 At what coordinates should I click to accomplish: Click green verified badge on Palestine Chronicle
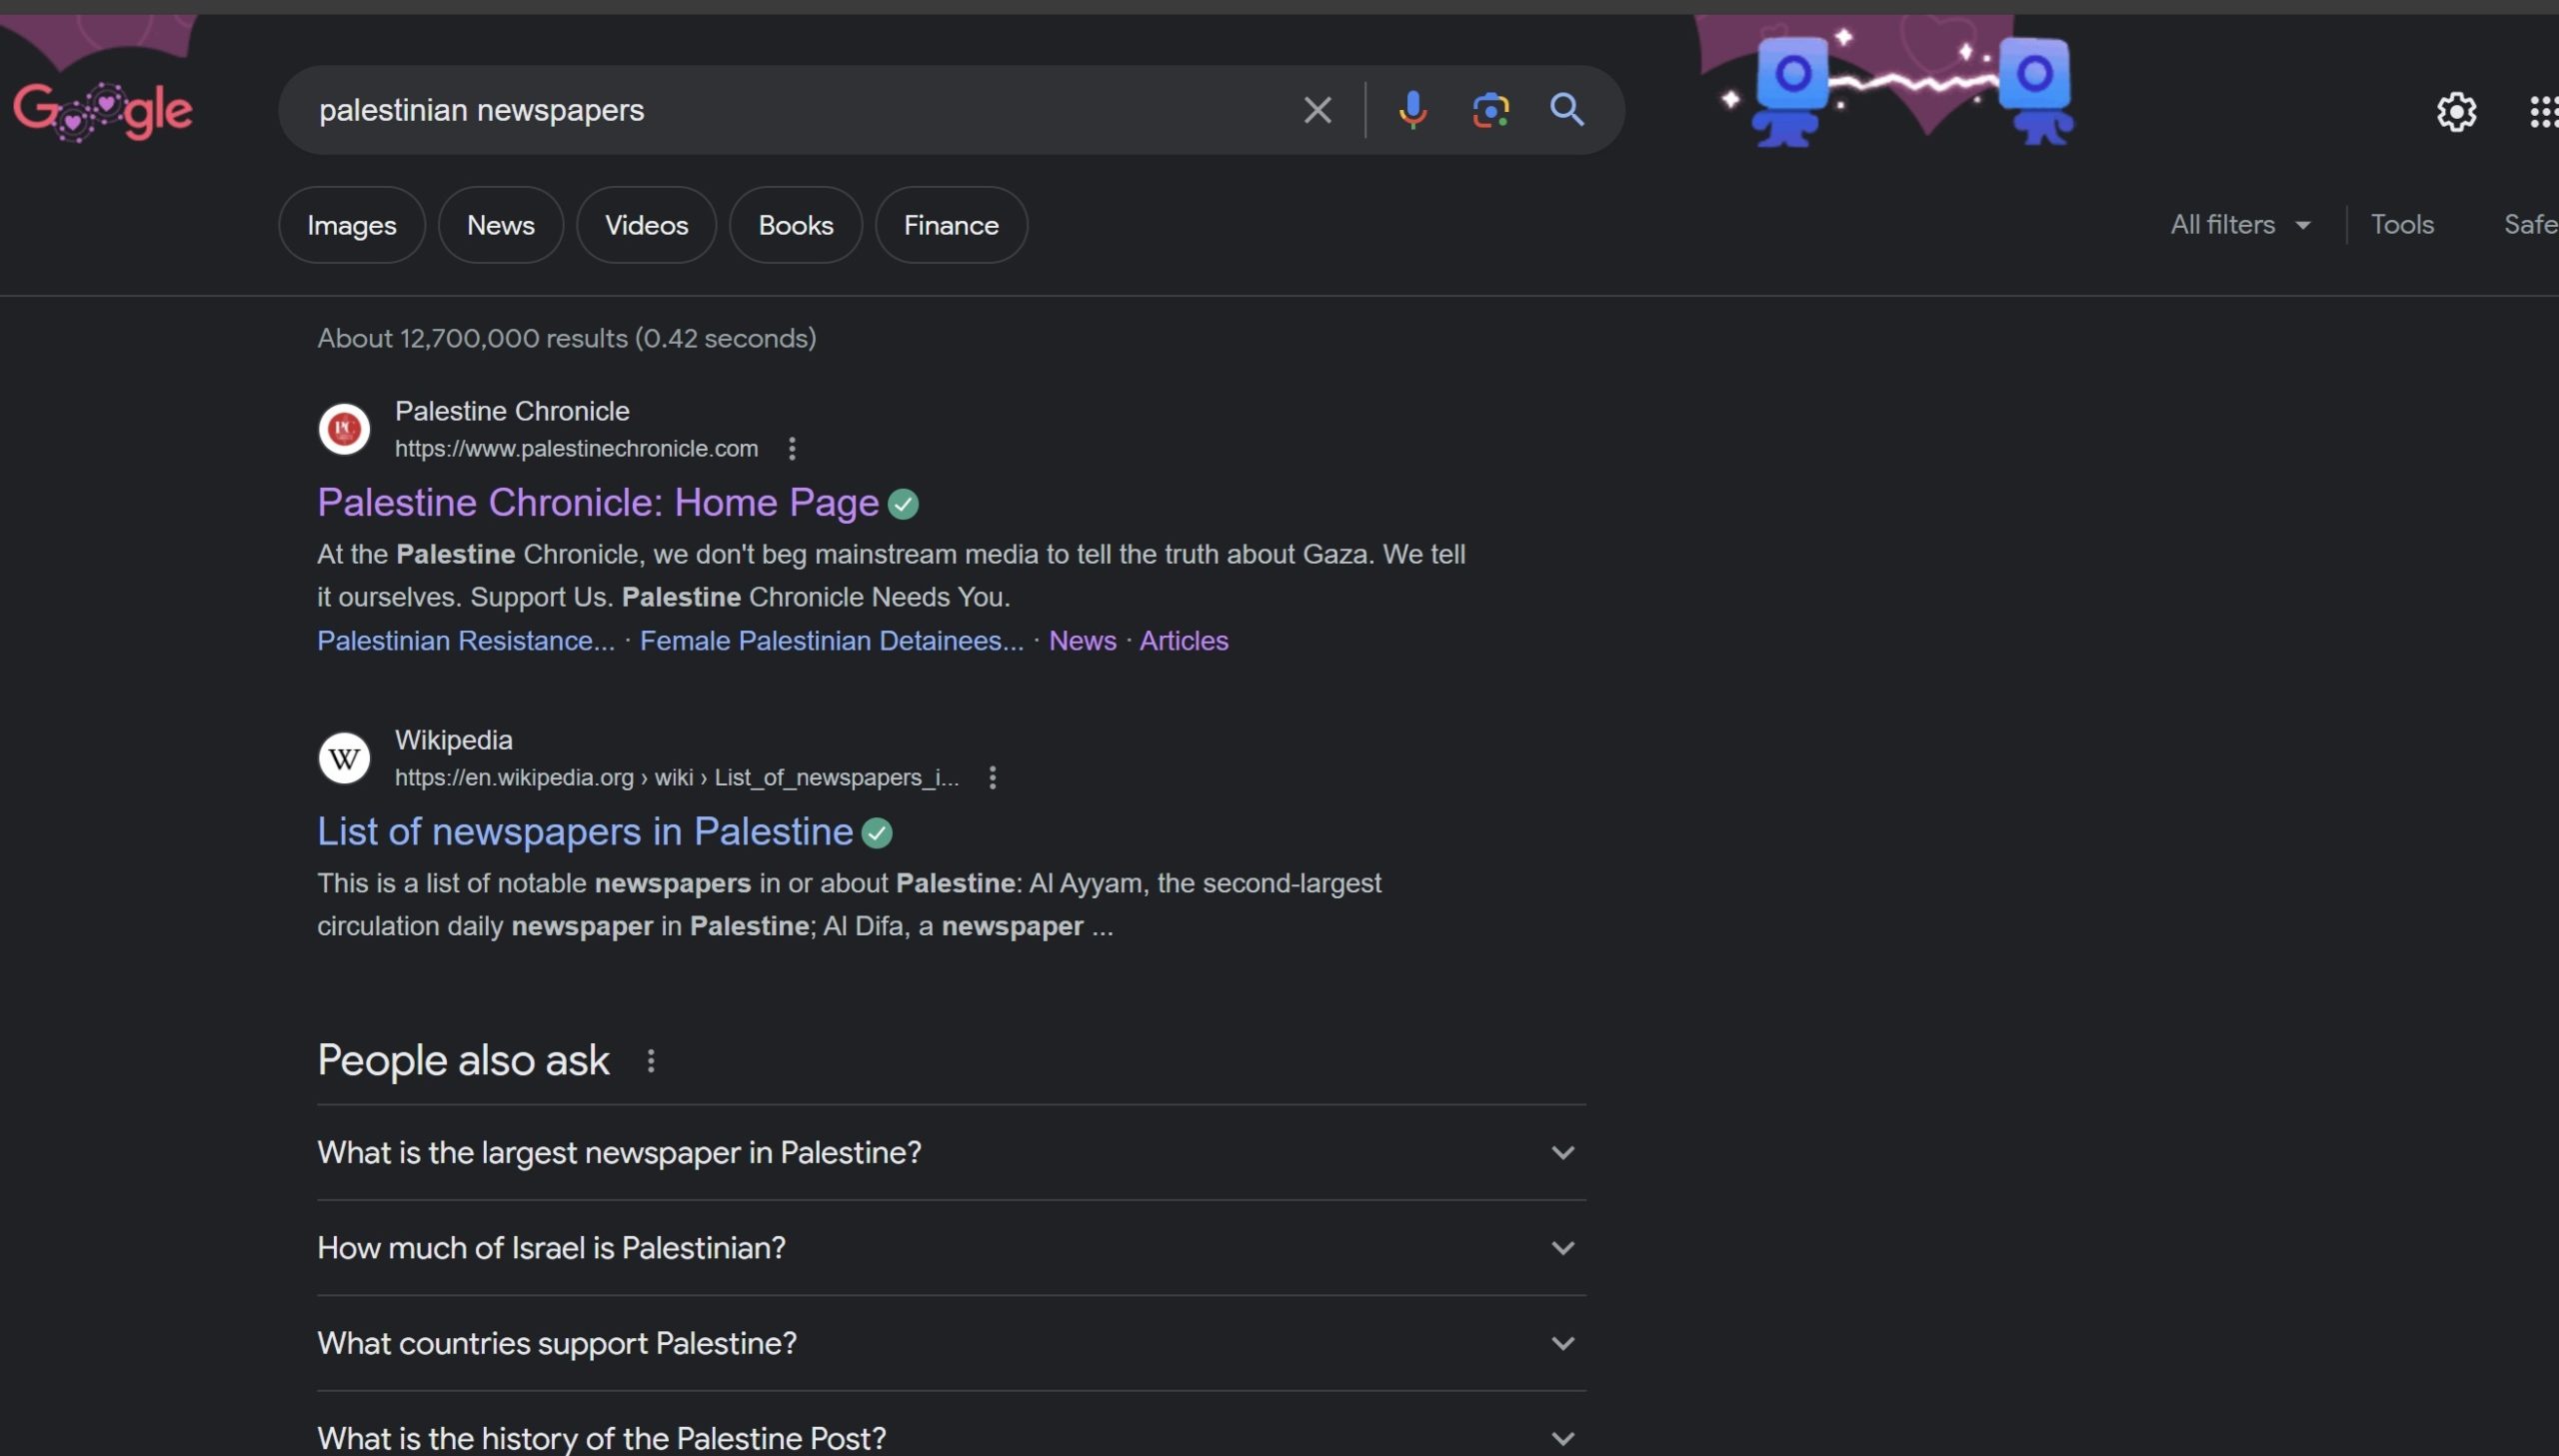[903, 504]
